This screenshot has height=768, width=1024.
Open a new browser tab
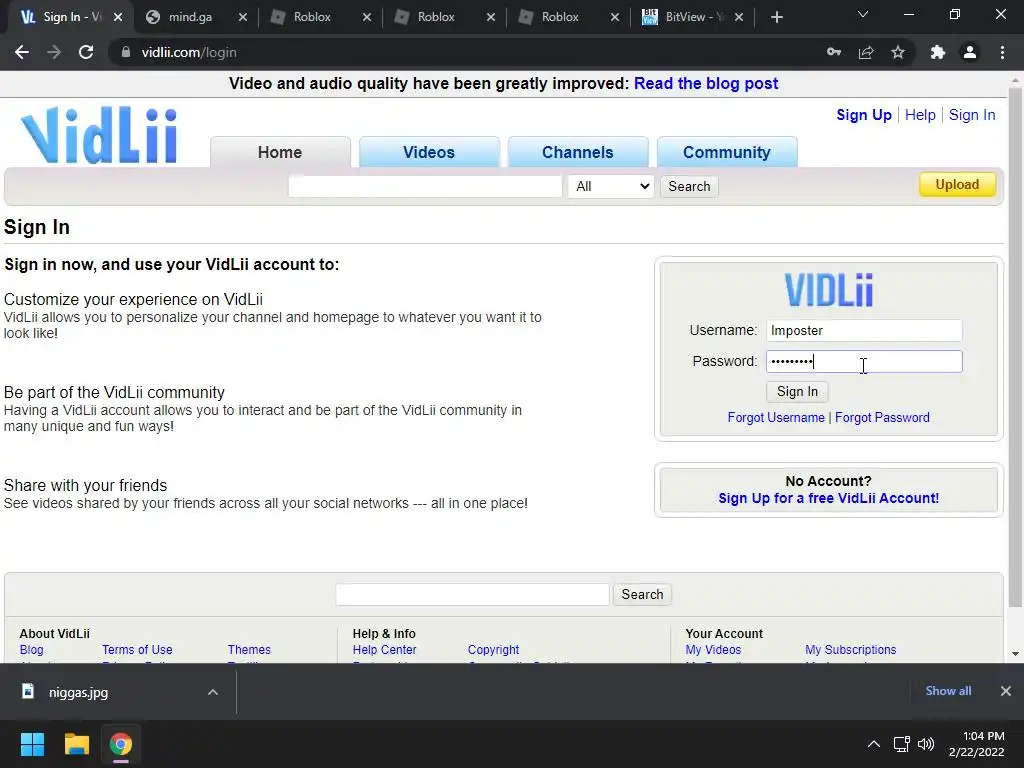click(776, 17)
